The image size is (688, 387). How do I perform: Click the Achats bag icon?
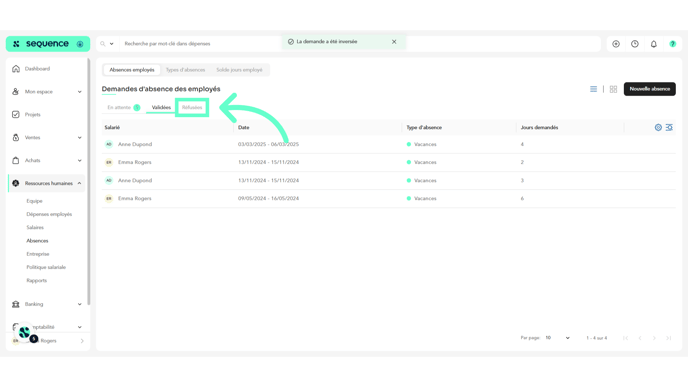tap(16, 160)
